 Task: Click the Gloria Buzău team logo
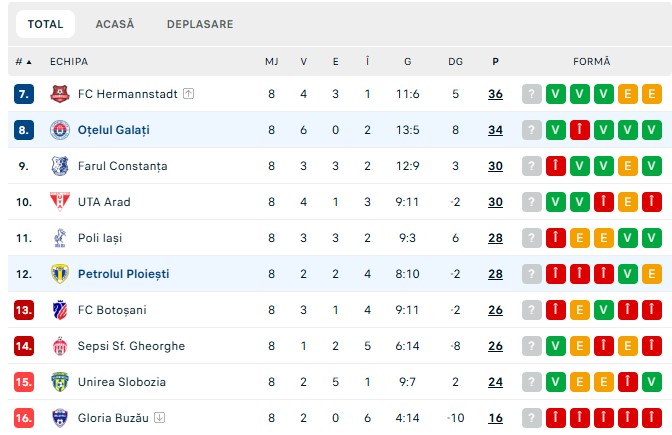pos(60,418)
